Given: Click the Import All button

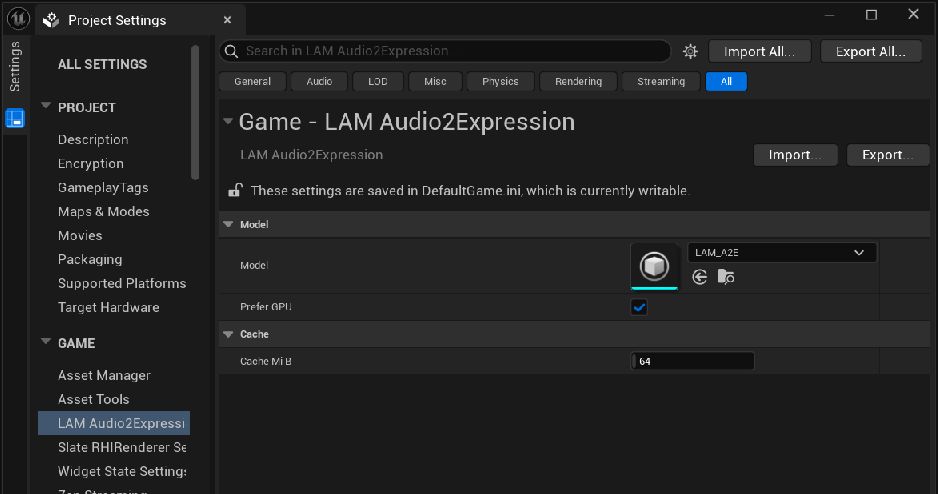Looking at the screenshot, I should pos(760,51).
